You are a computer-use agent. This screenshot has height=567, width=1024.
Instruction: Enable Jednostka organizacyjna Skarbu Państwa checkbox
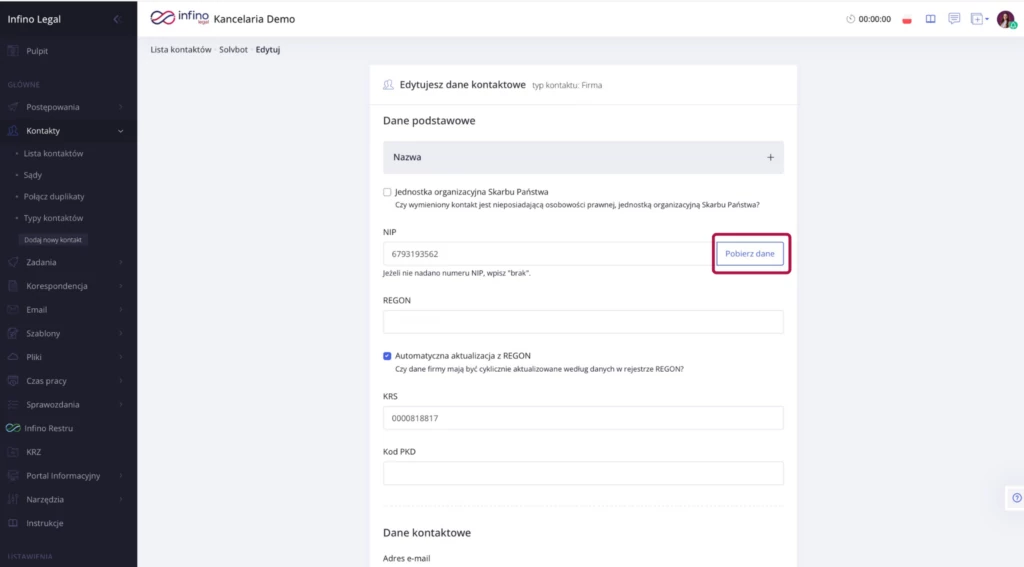(x=387, y=192)
